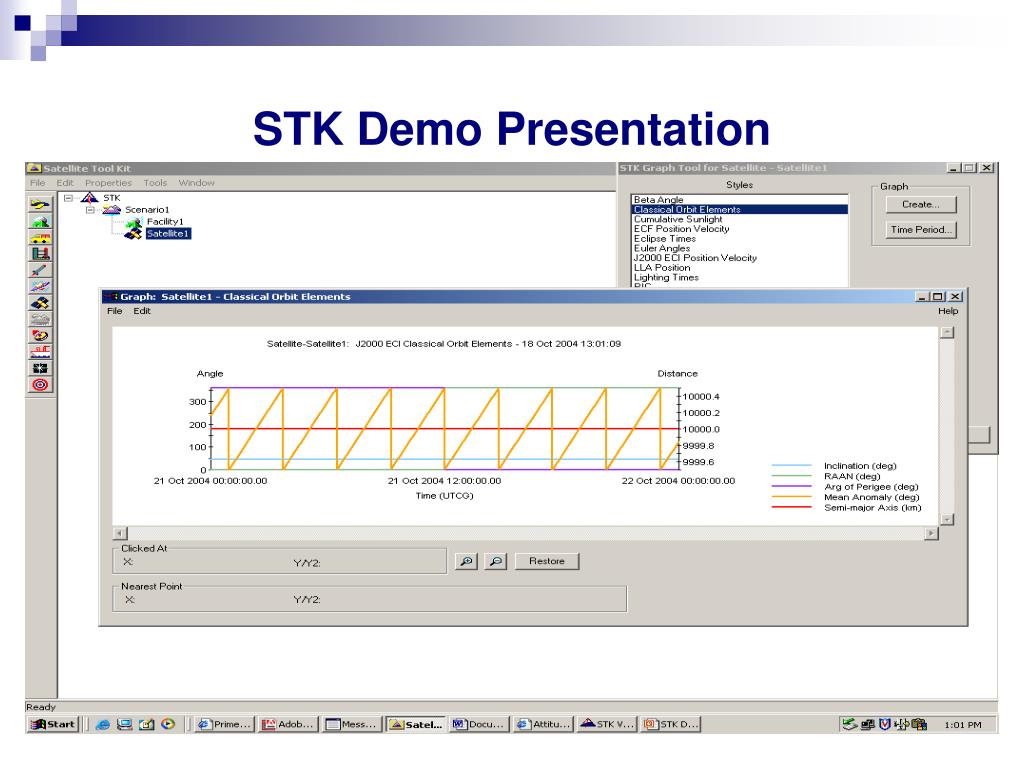Switch to the Prime... taskbar window
Viewport: 1024px width, 768px height.
(x=225, y=724)
